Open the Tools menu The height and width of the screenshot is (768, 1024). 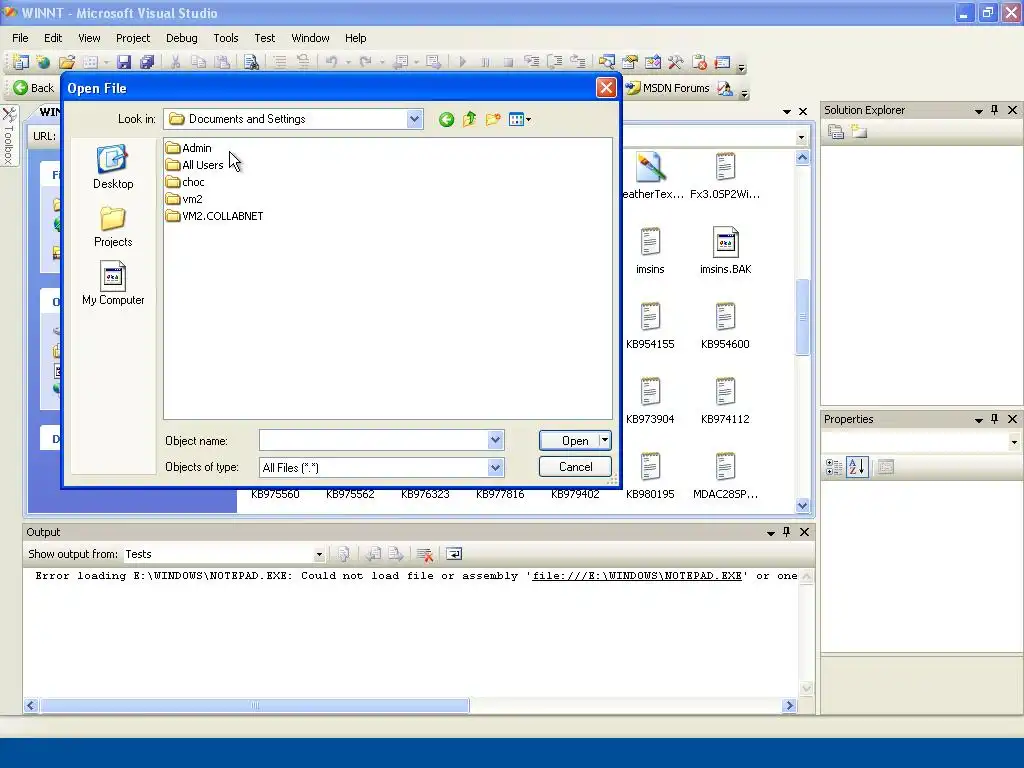[226, 38]
